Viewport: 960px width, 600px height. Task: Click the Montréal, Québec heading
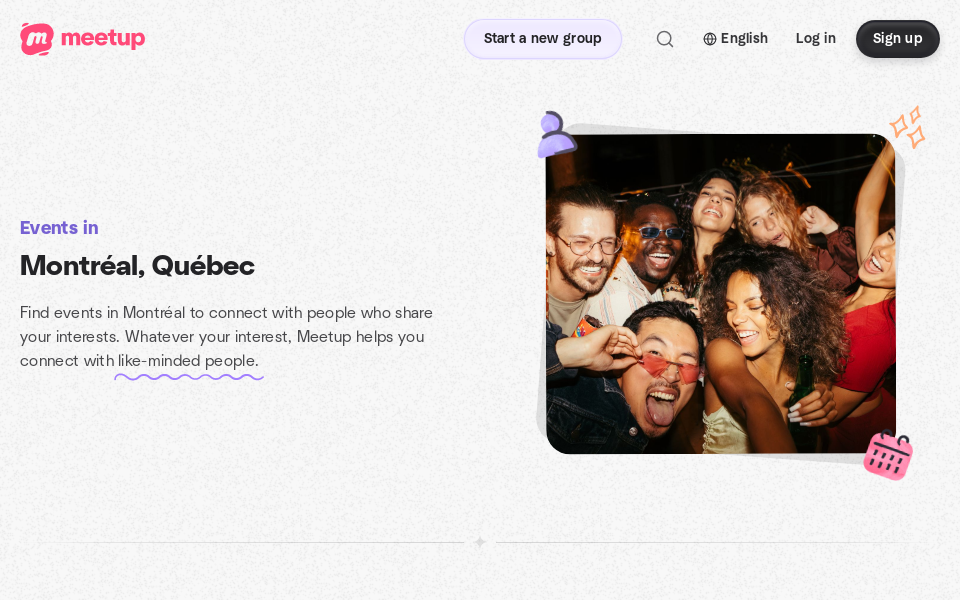[137, 266]
